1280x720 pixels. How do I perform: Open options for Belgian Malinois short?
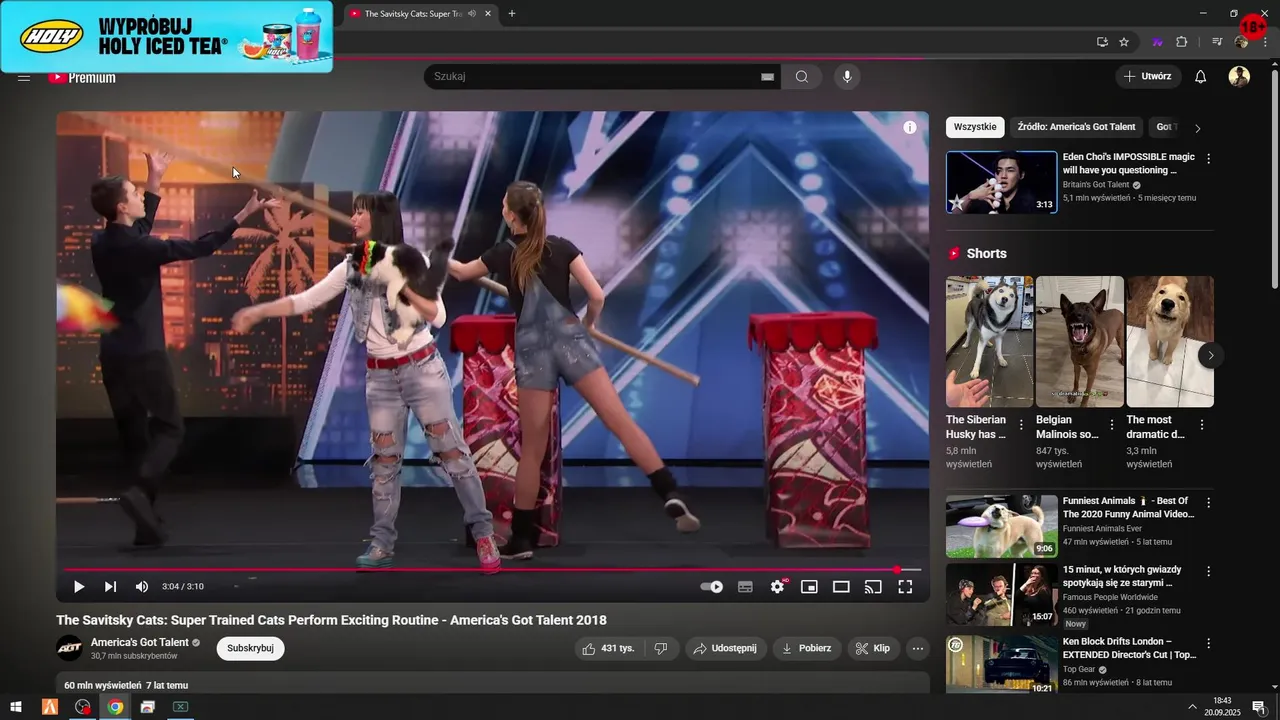pyautogui.click(x=1111, y=425)
